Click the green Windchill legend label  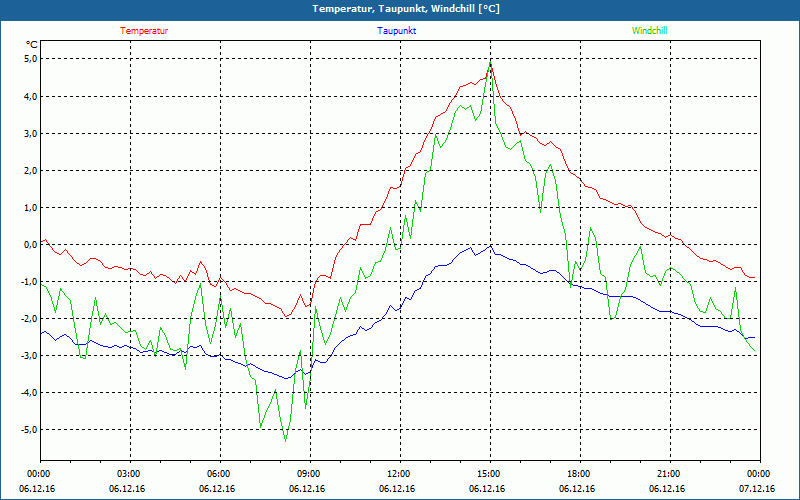tap(649, 31)
